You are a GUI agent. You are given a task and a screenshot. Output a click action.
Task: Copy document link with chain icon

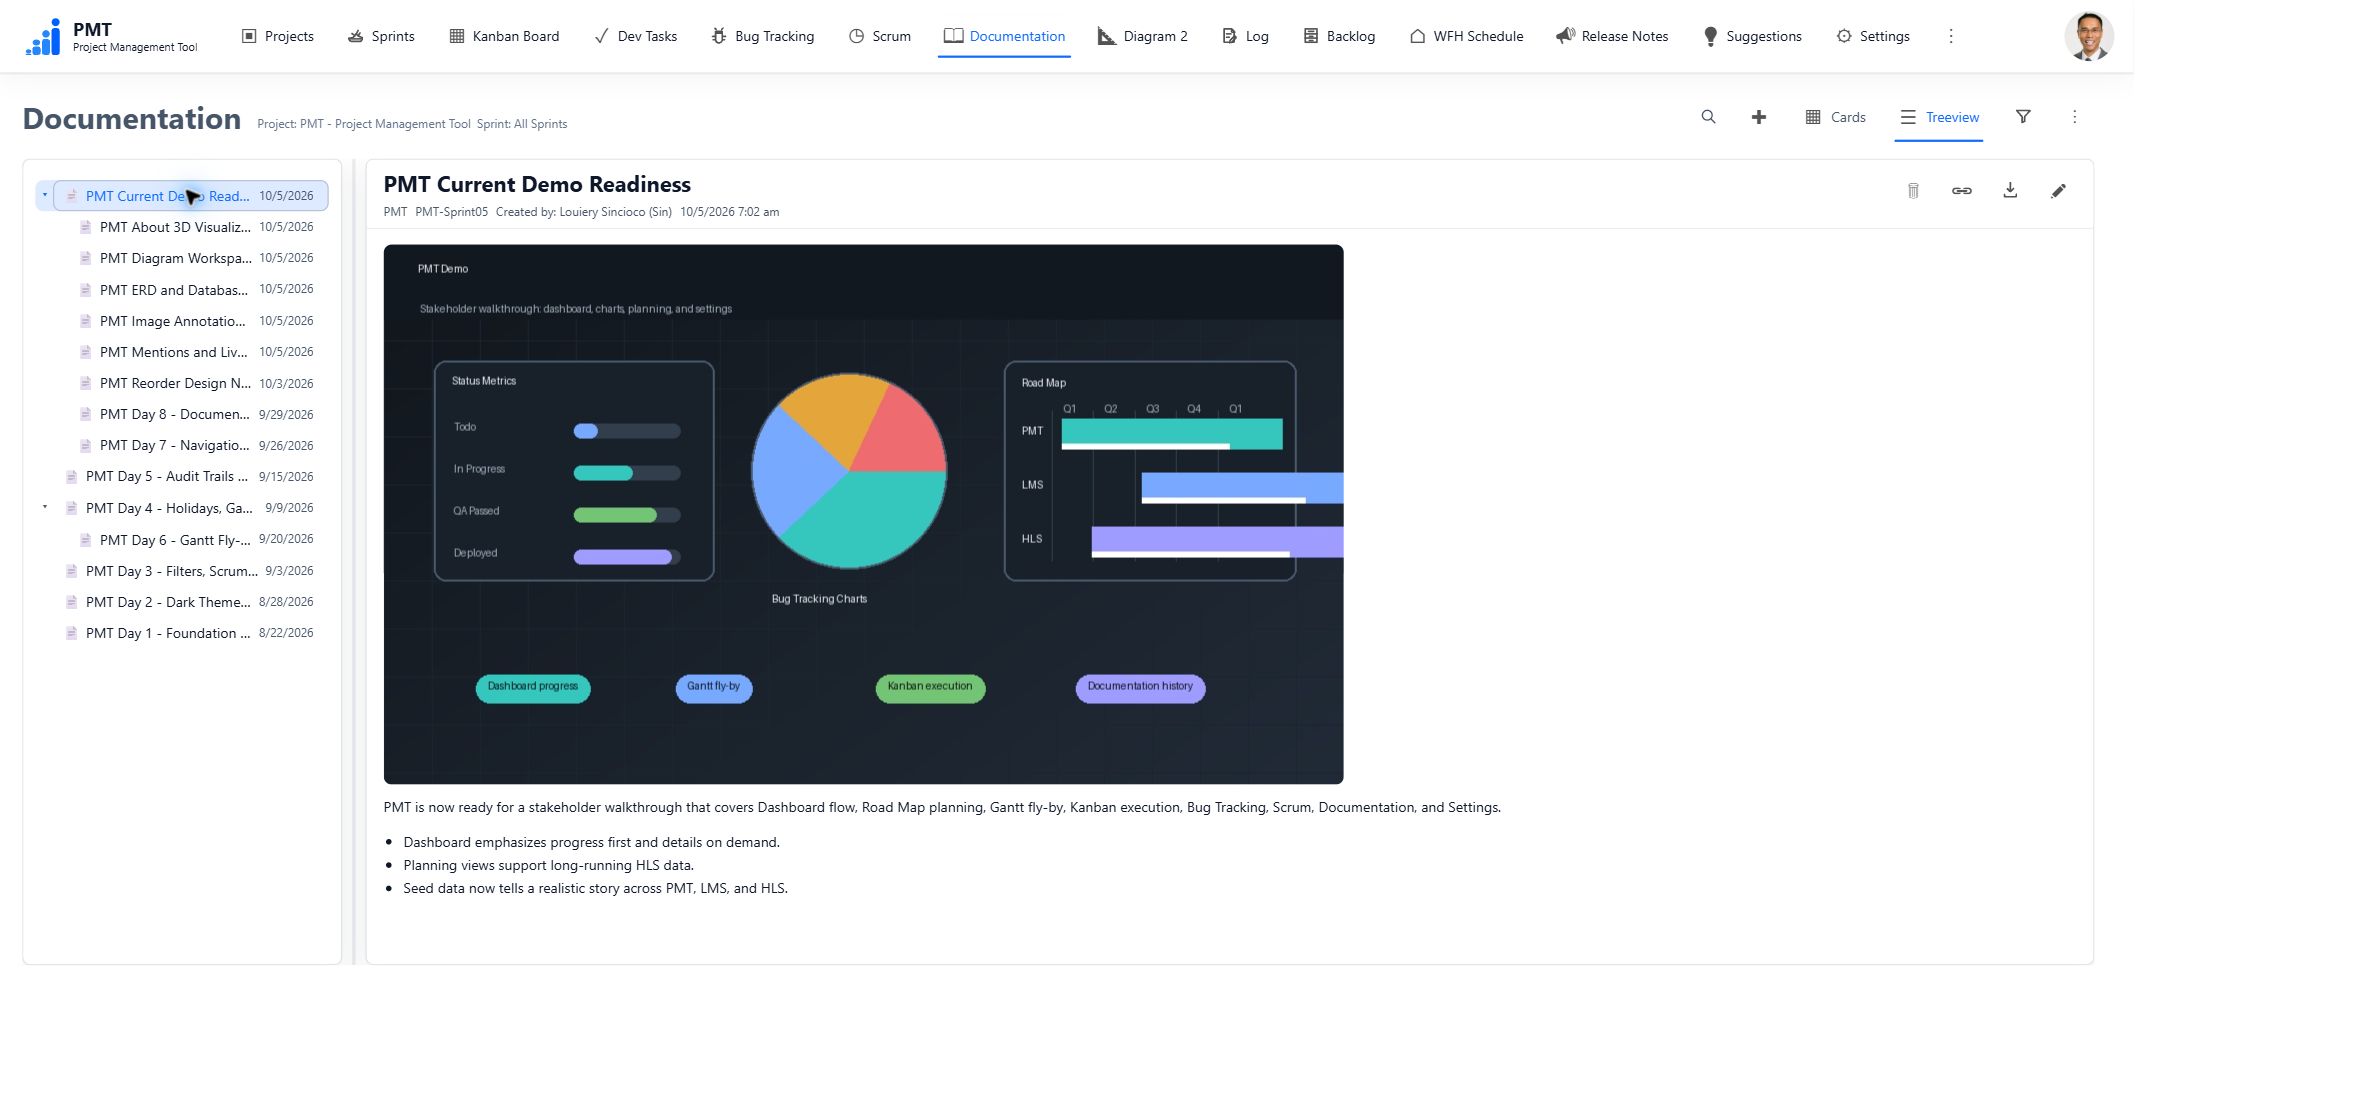(x=1961, y=191)
